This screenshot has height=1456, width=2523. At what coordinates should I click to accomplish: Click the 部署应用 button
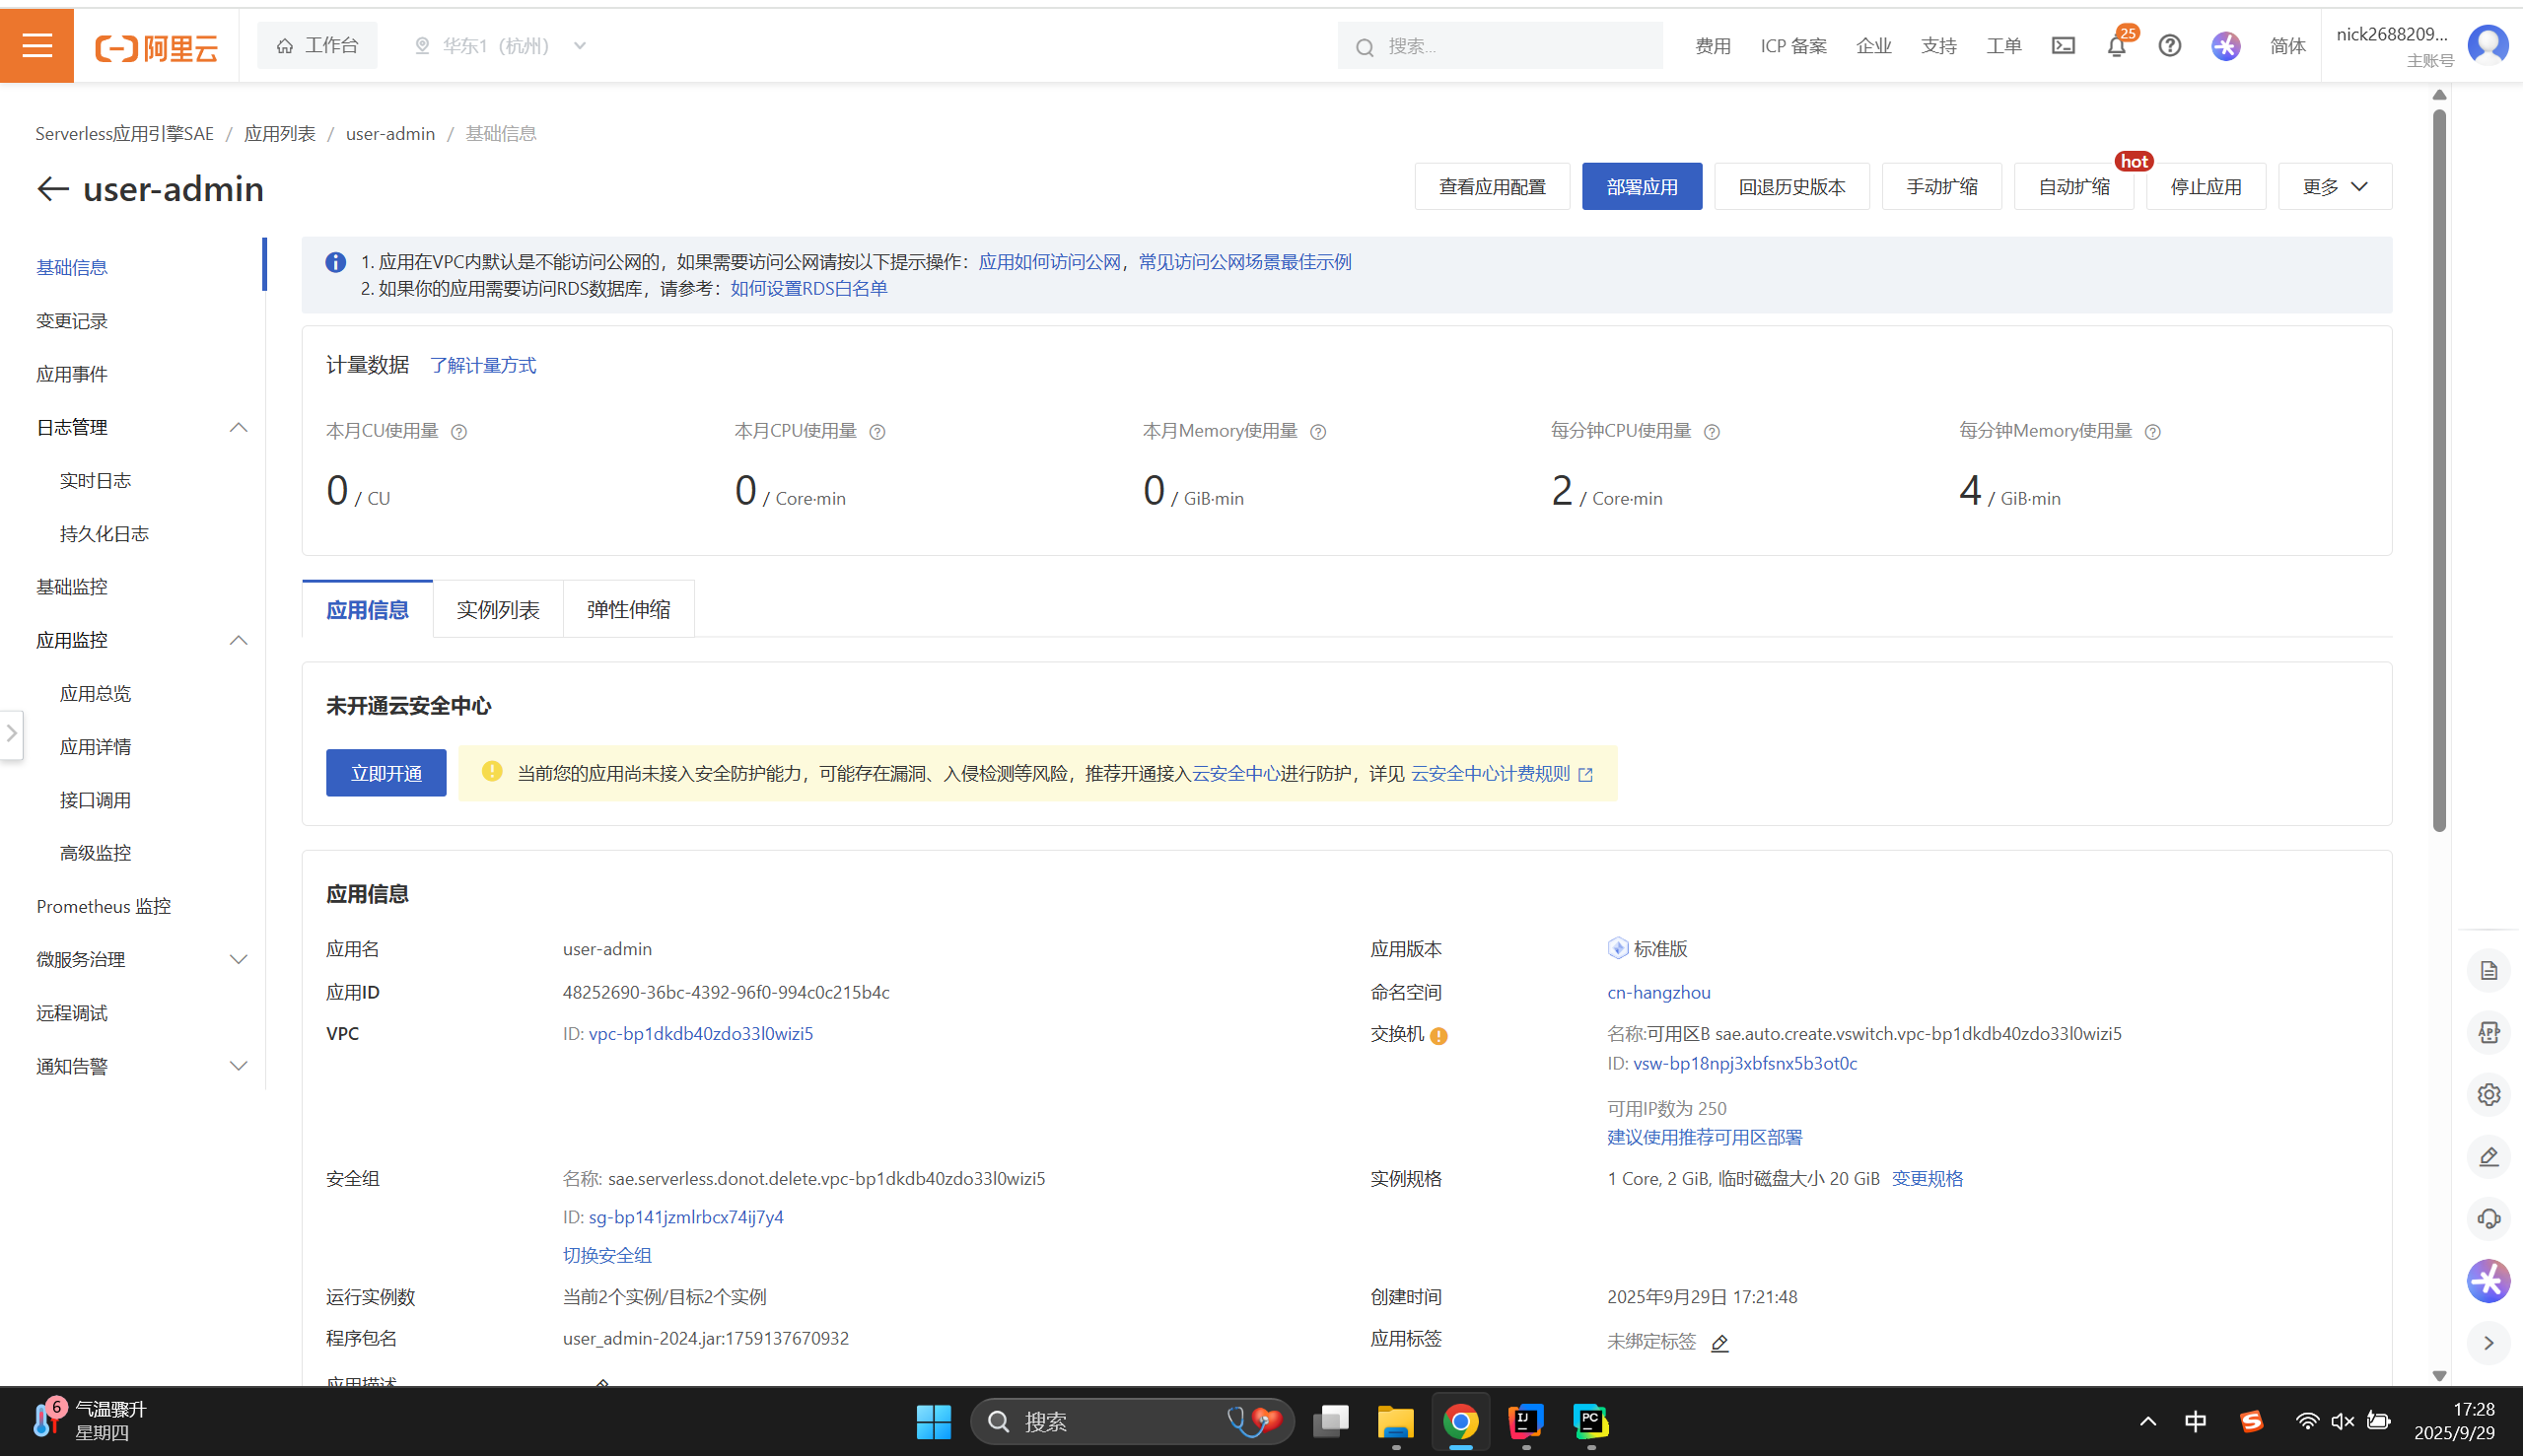pyautogui.click(x=1641, y=187)
